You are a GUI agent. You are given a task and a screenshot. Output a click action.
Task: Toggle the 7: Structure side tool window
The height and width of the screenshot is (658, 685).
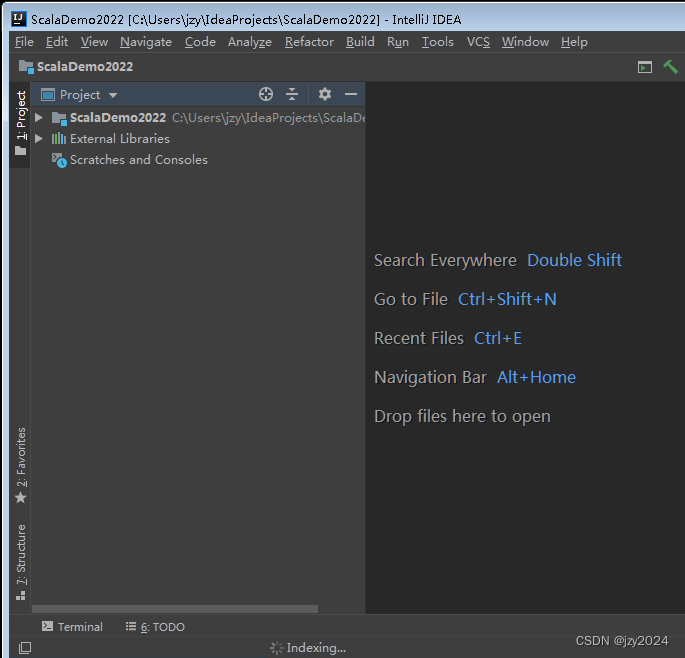click(21, 563)
